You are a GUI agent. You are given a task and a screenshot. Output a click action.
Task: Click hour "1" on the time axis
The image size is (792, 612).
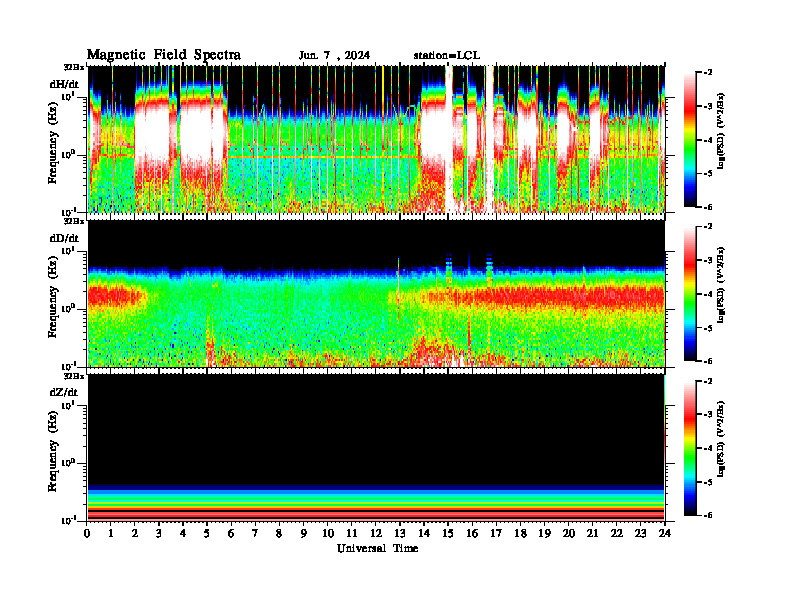[111, 533]
